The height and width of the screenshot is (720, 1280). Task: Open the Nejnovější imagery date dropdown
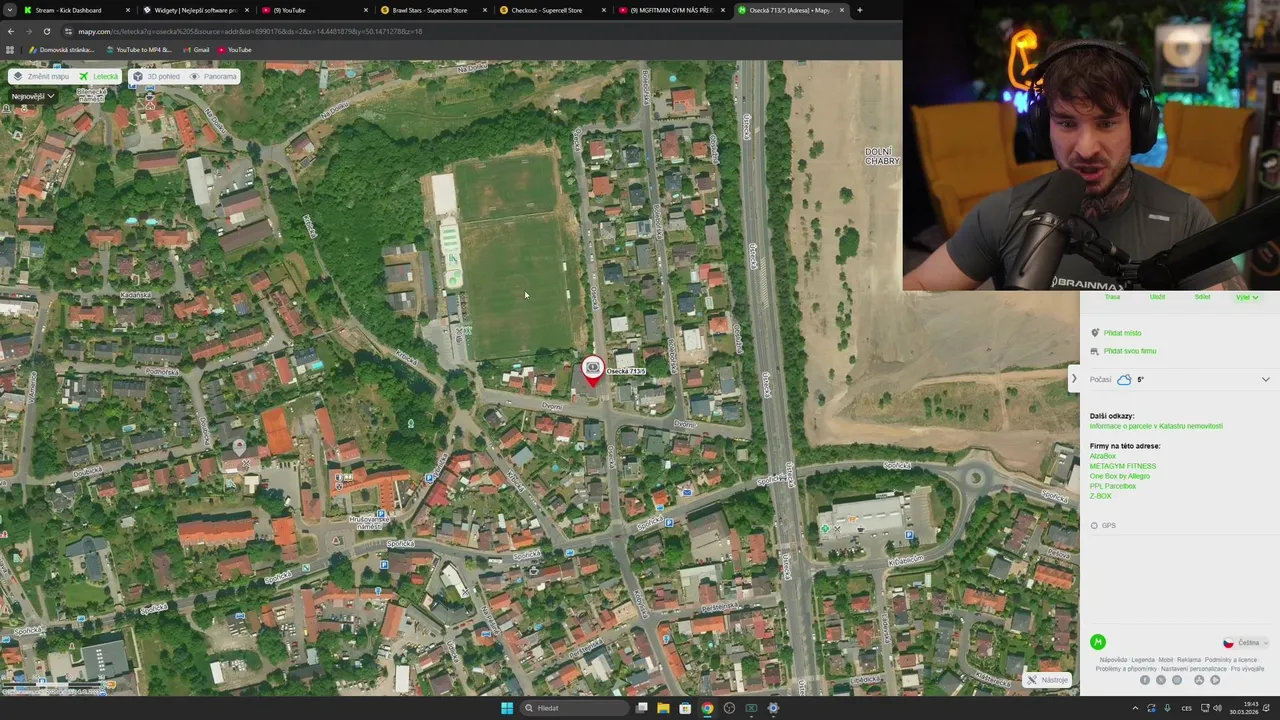pos(33,96)
